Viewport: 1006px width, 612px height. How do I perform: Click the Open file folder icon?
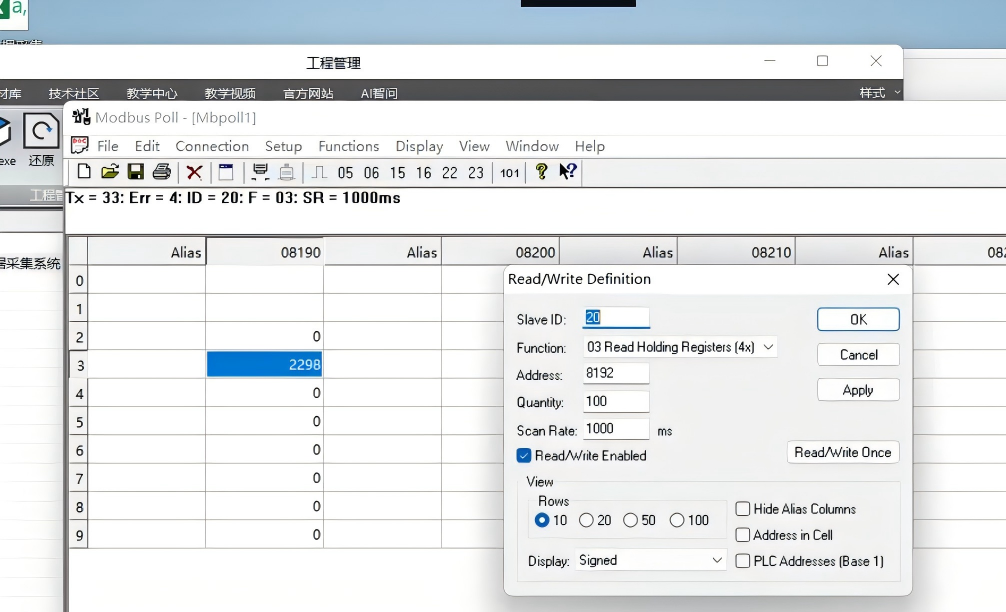110,172
